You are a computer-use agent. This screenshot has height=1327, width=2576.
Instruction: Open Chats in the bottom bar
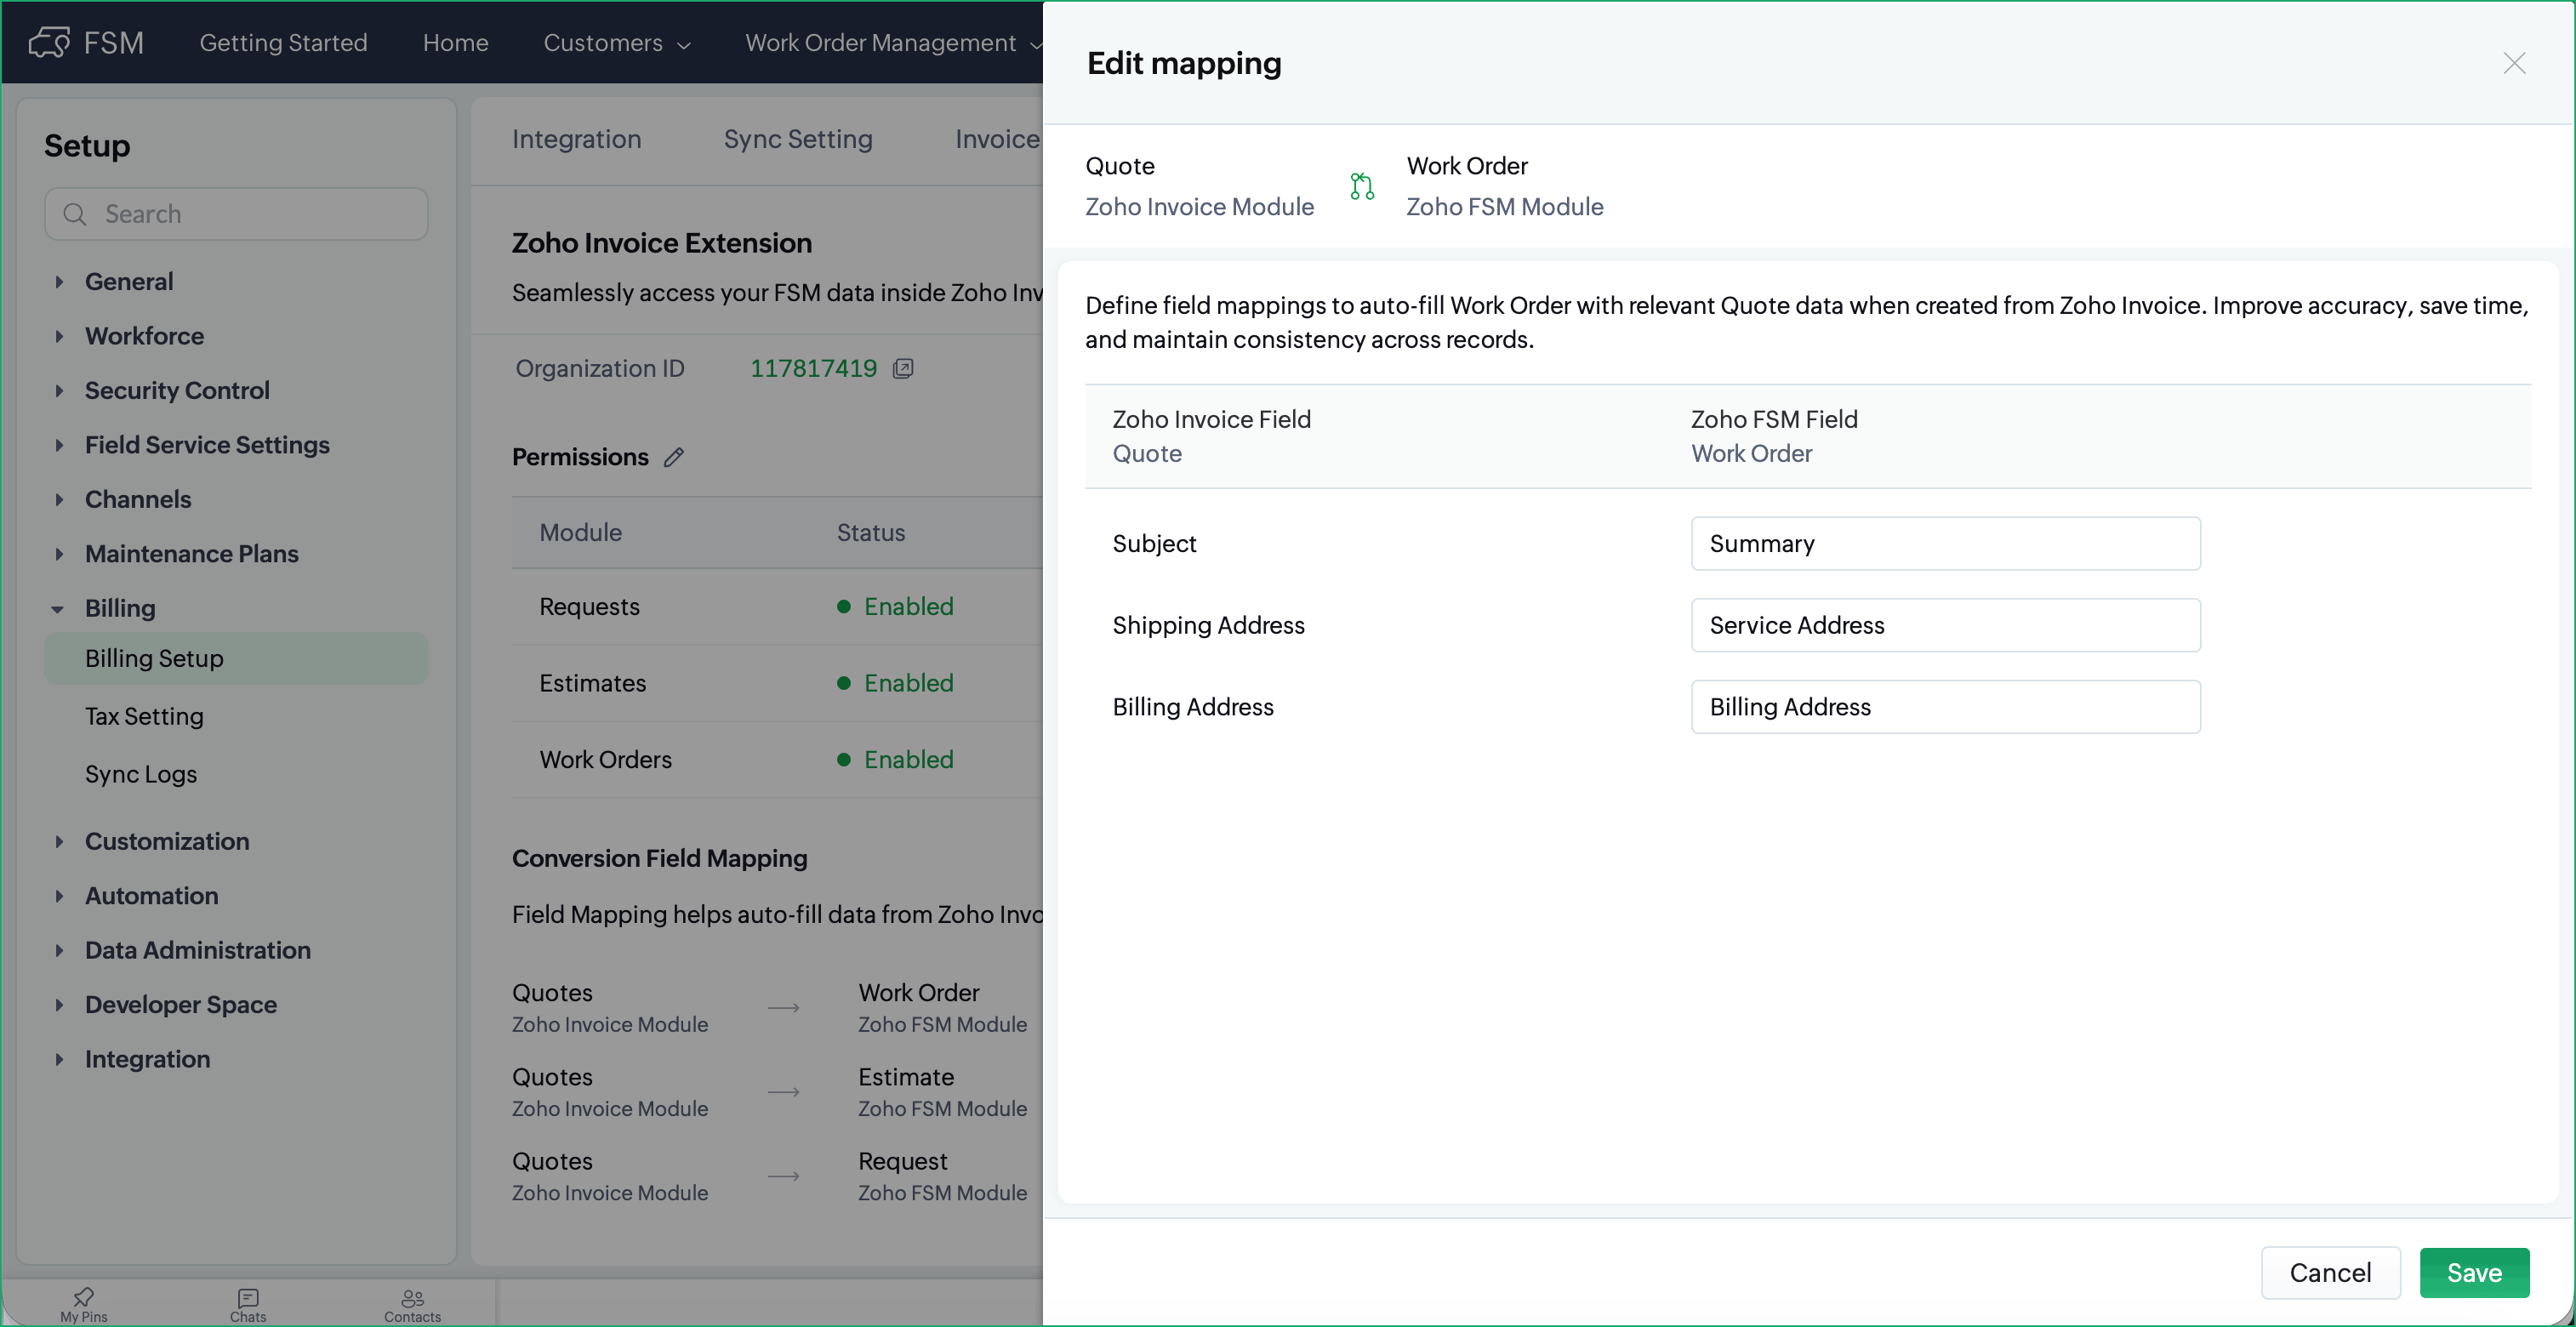point(247,1303)
